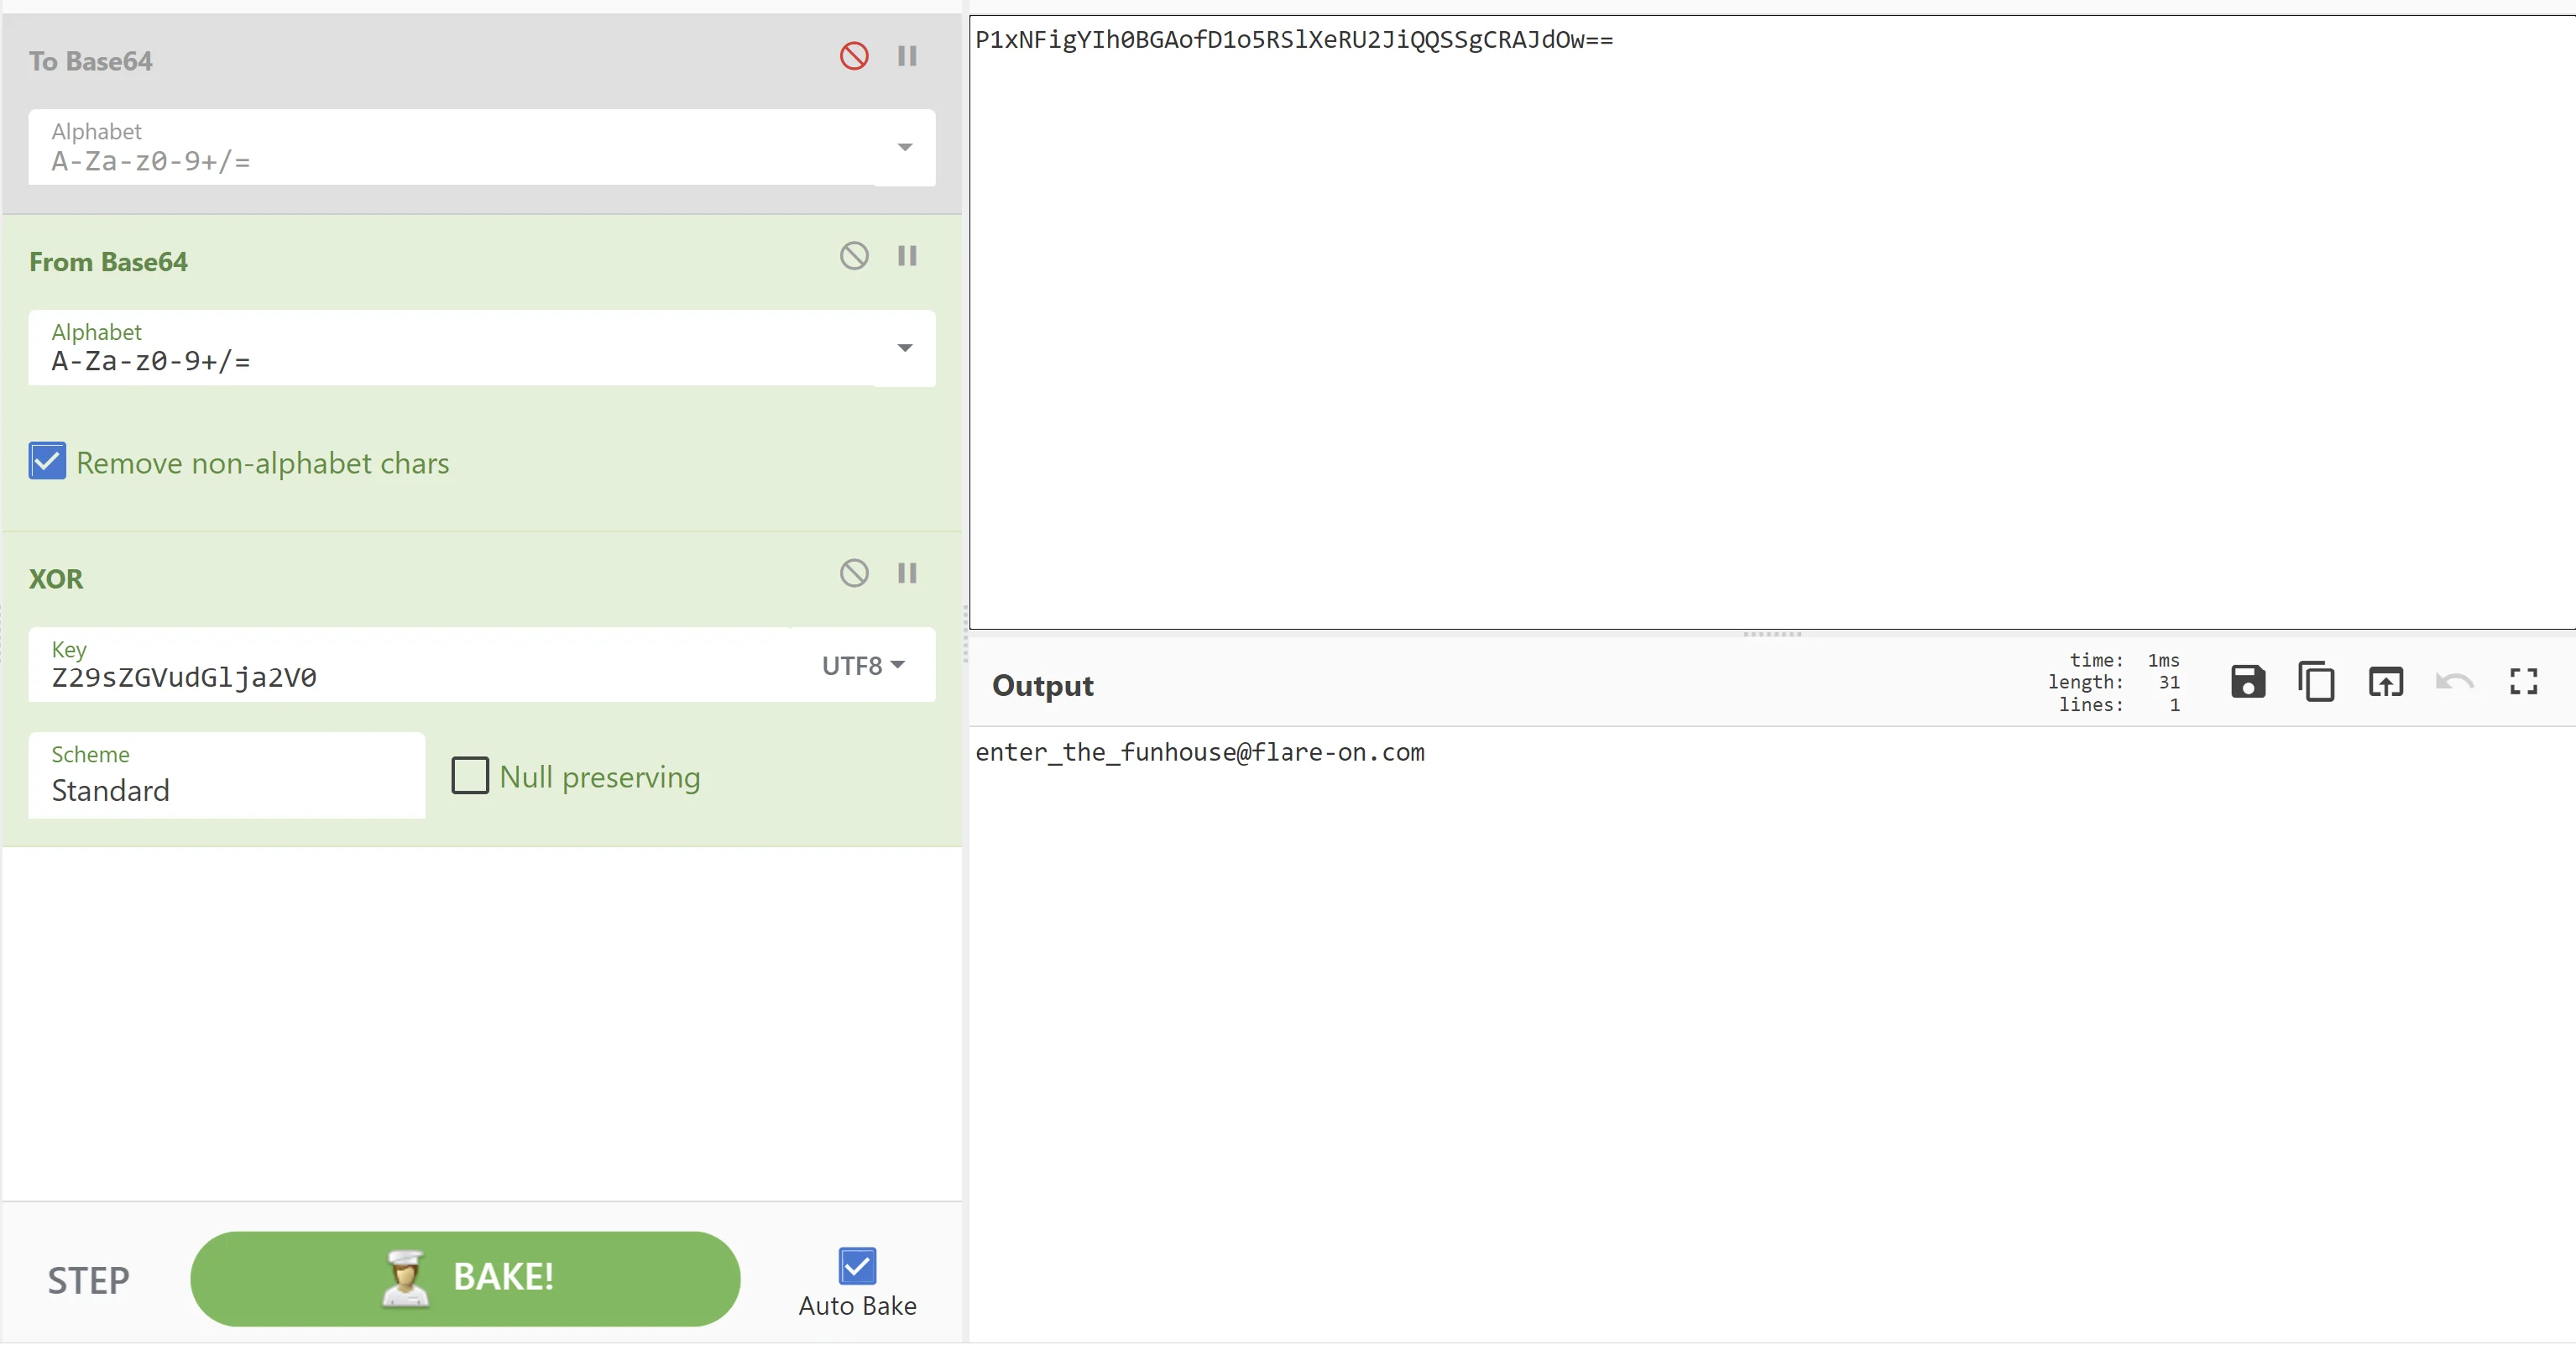Click the Output pane heading

[1042, 686]
